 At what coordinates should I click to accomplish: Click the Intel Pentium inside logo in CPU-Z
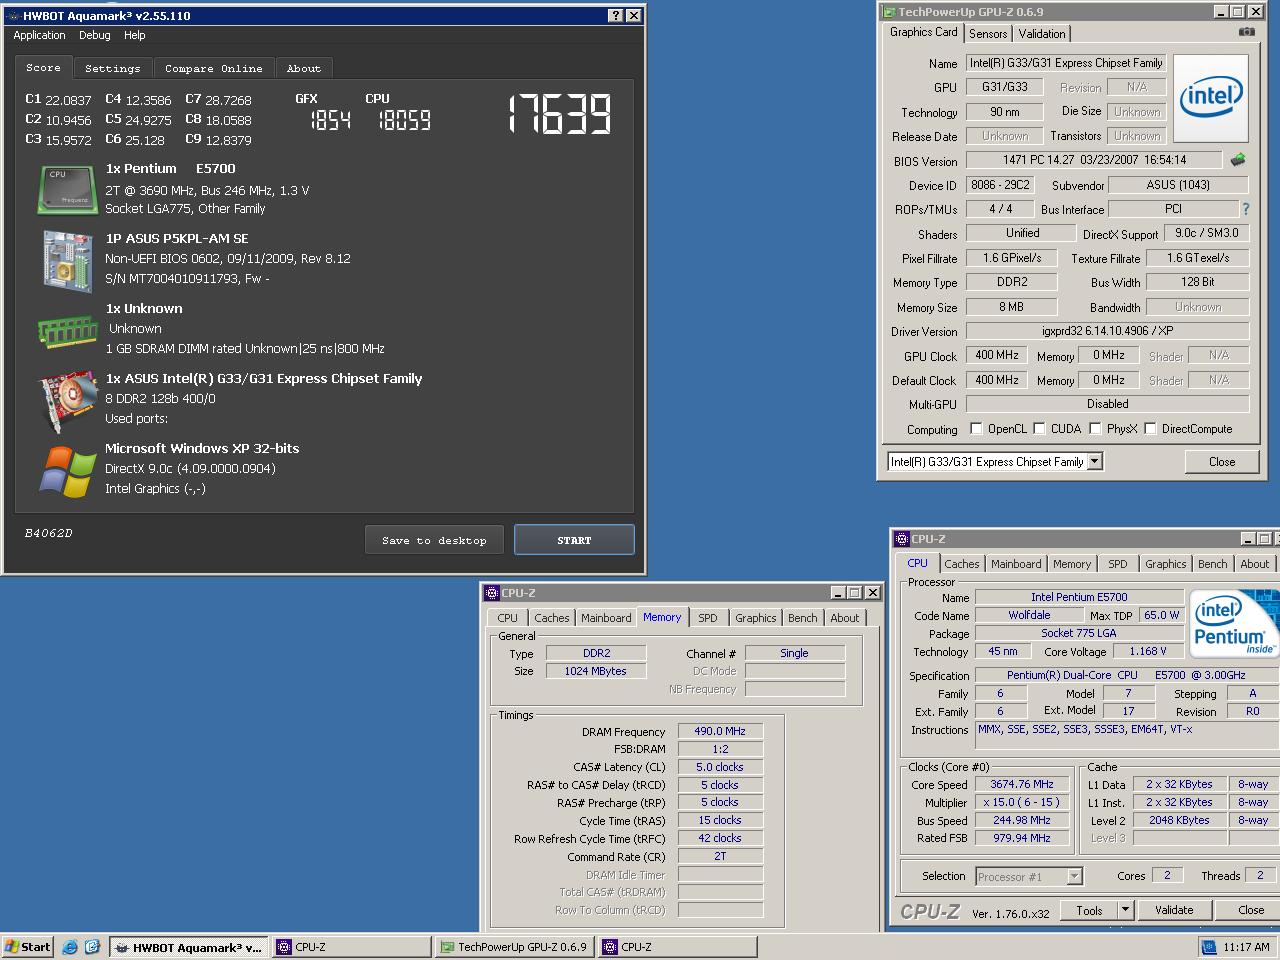[x=1234, y=624]
